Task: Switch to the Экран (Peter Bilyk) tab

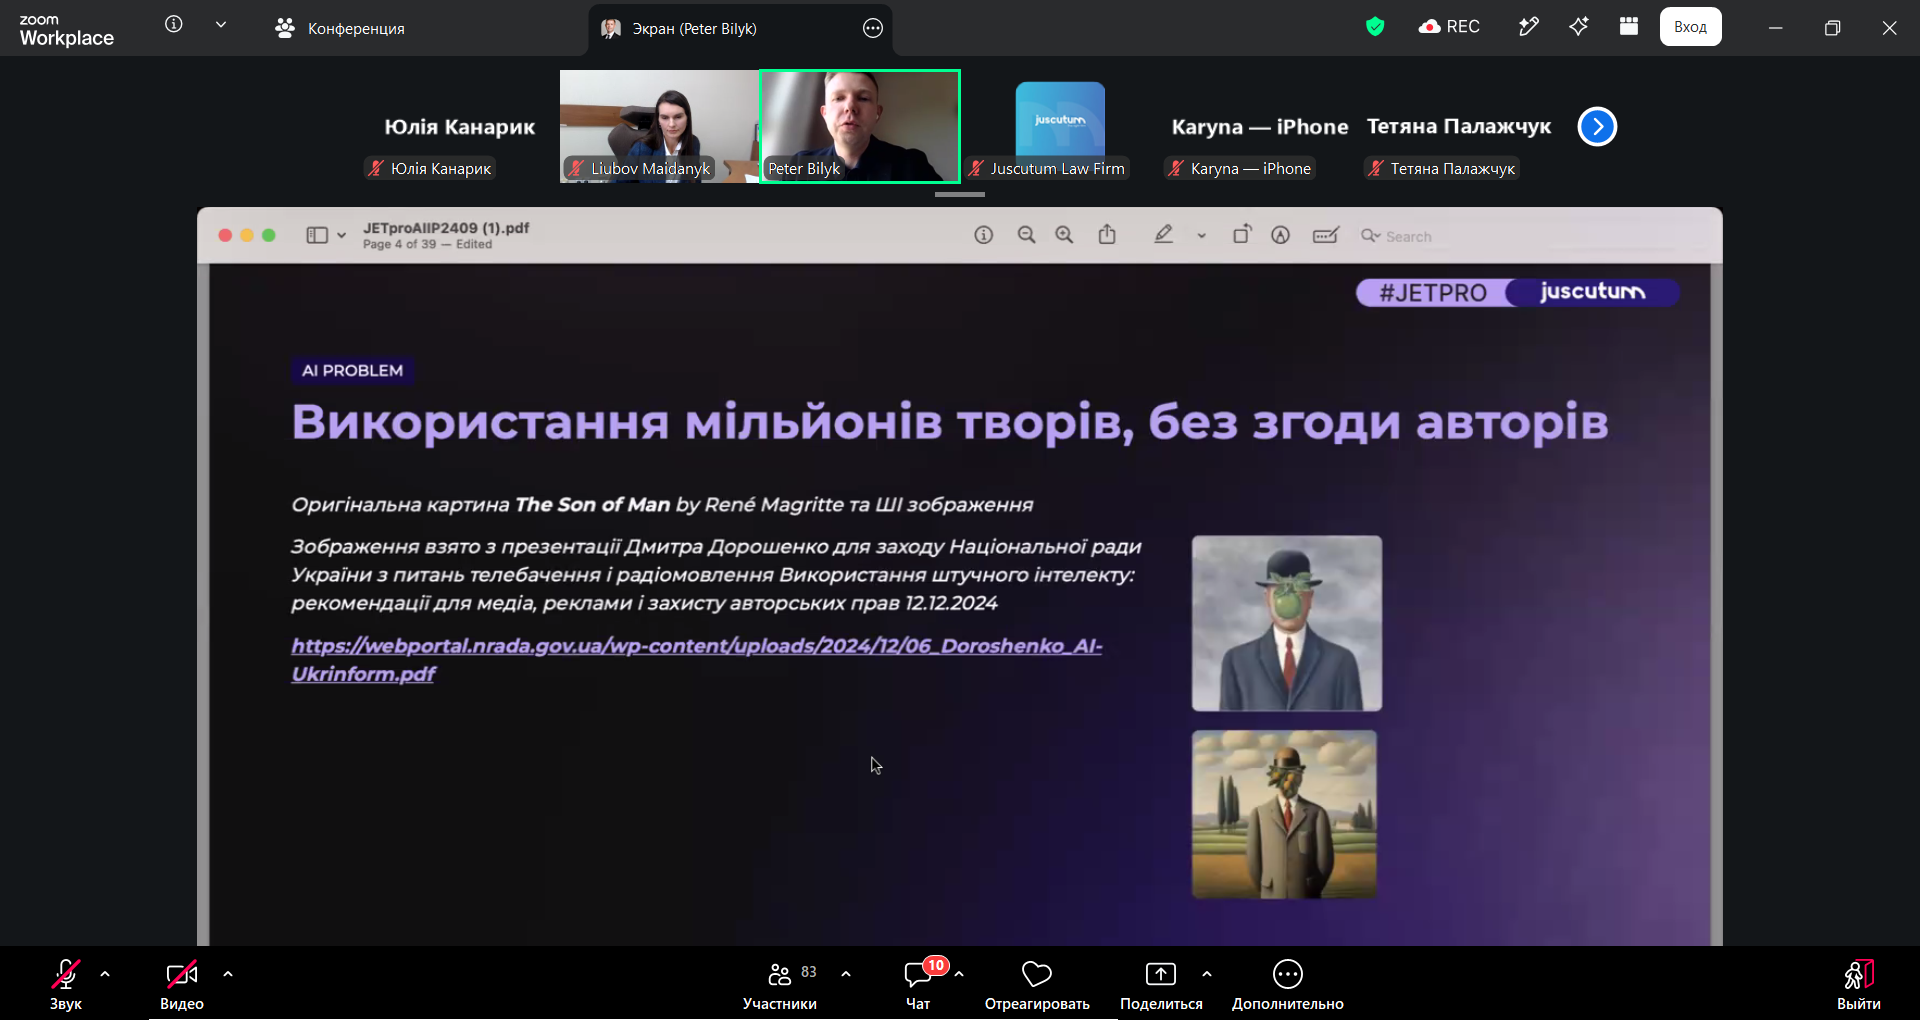Action: 740,28
